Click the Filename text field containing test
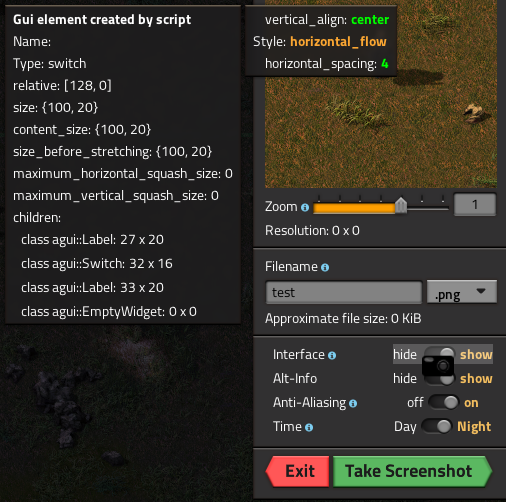The width and height of the screenshot is (506, 502). [344, 292]
